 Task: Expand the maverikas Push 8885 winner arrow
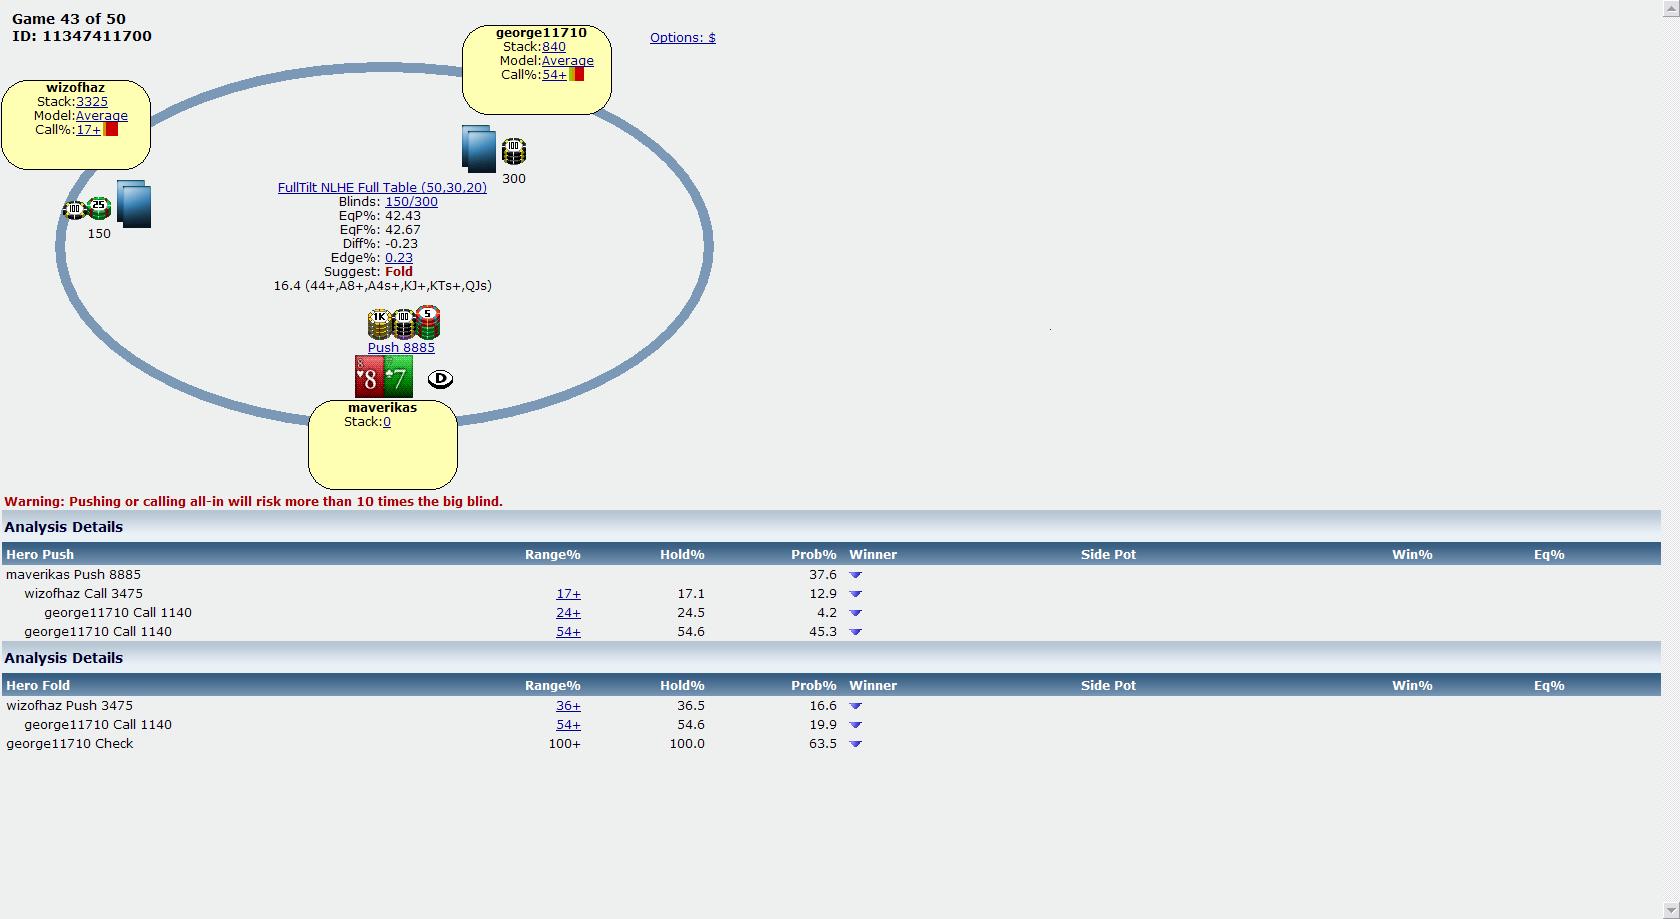[x=855, y=575]
